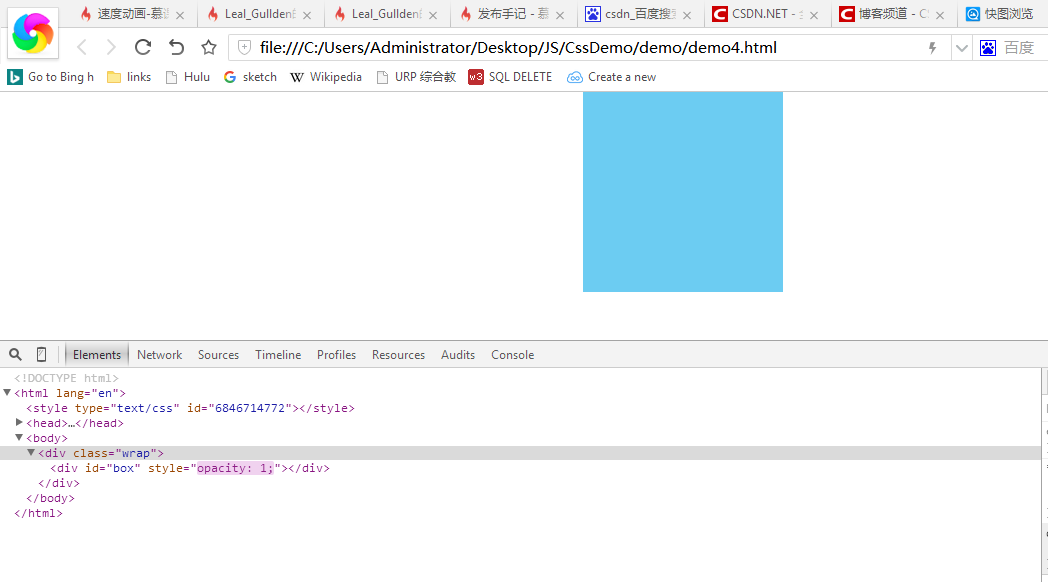Switch to the 博客频道 tab
Image resolution: width=1048 pixels, height=582 pixels.
point(893,14)
